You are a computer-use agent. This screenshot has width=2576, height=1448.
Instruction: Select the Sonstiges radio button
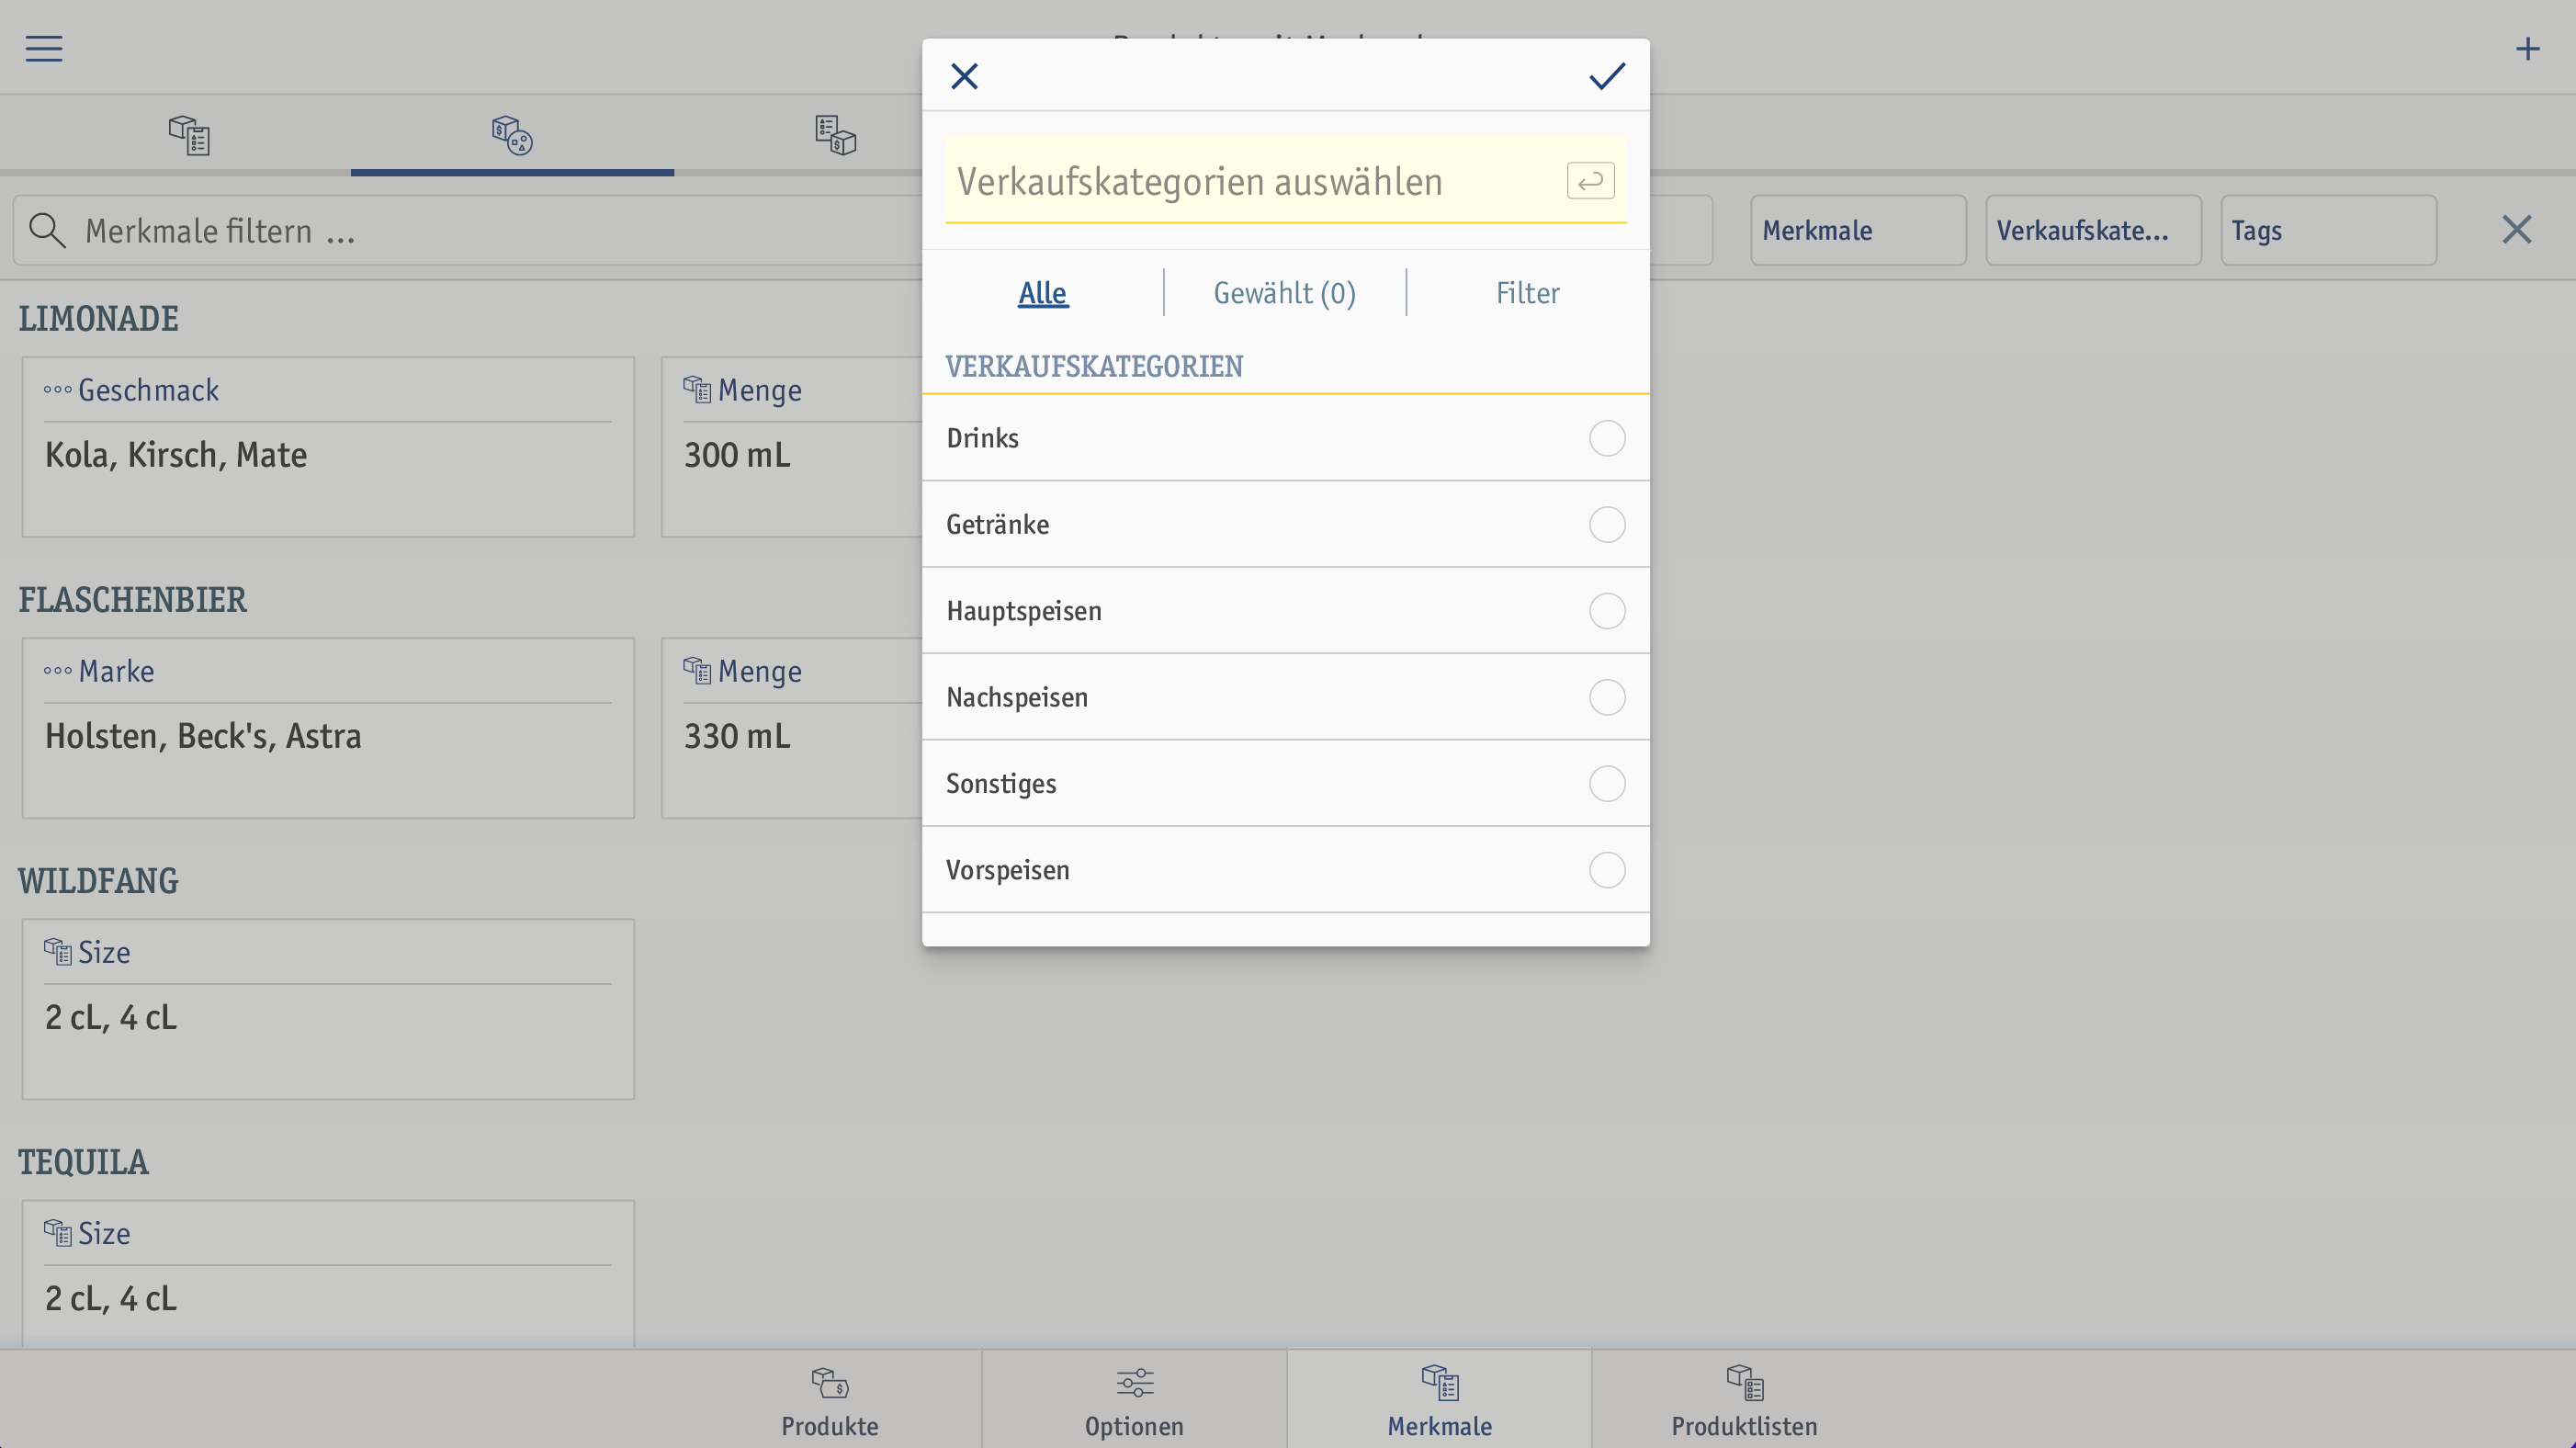1607,784
